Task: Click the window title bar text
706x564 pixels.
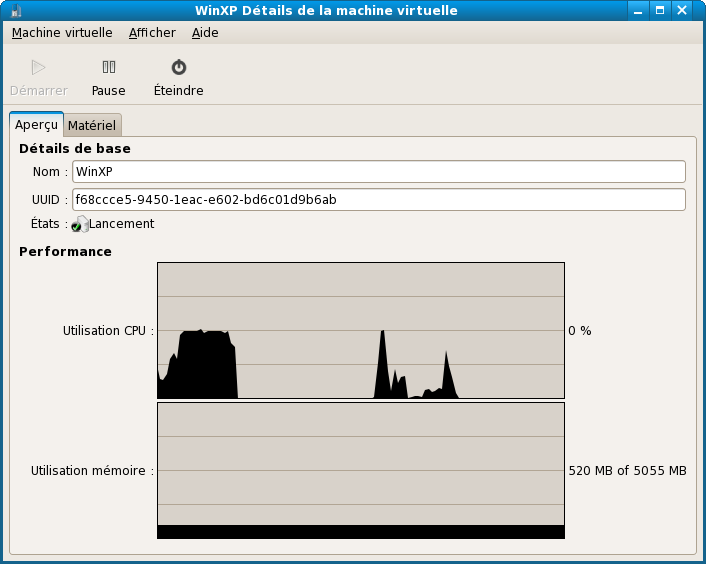Action: [x=326, y=11]
